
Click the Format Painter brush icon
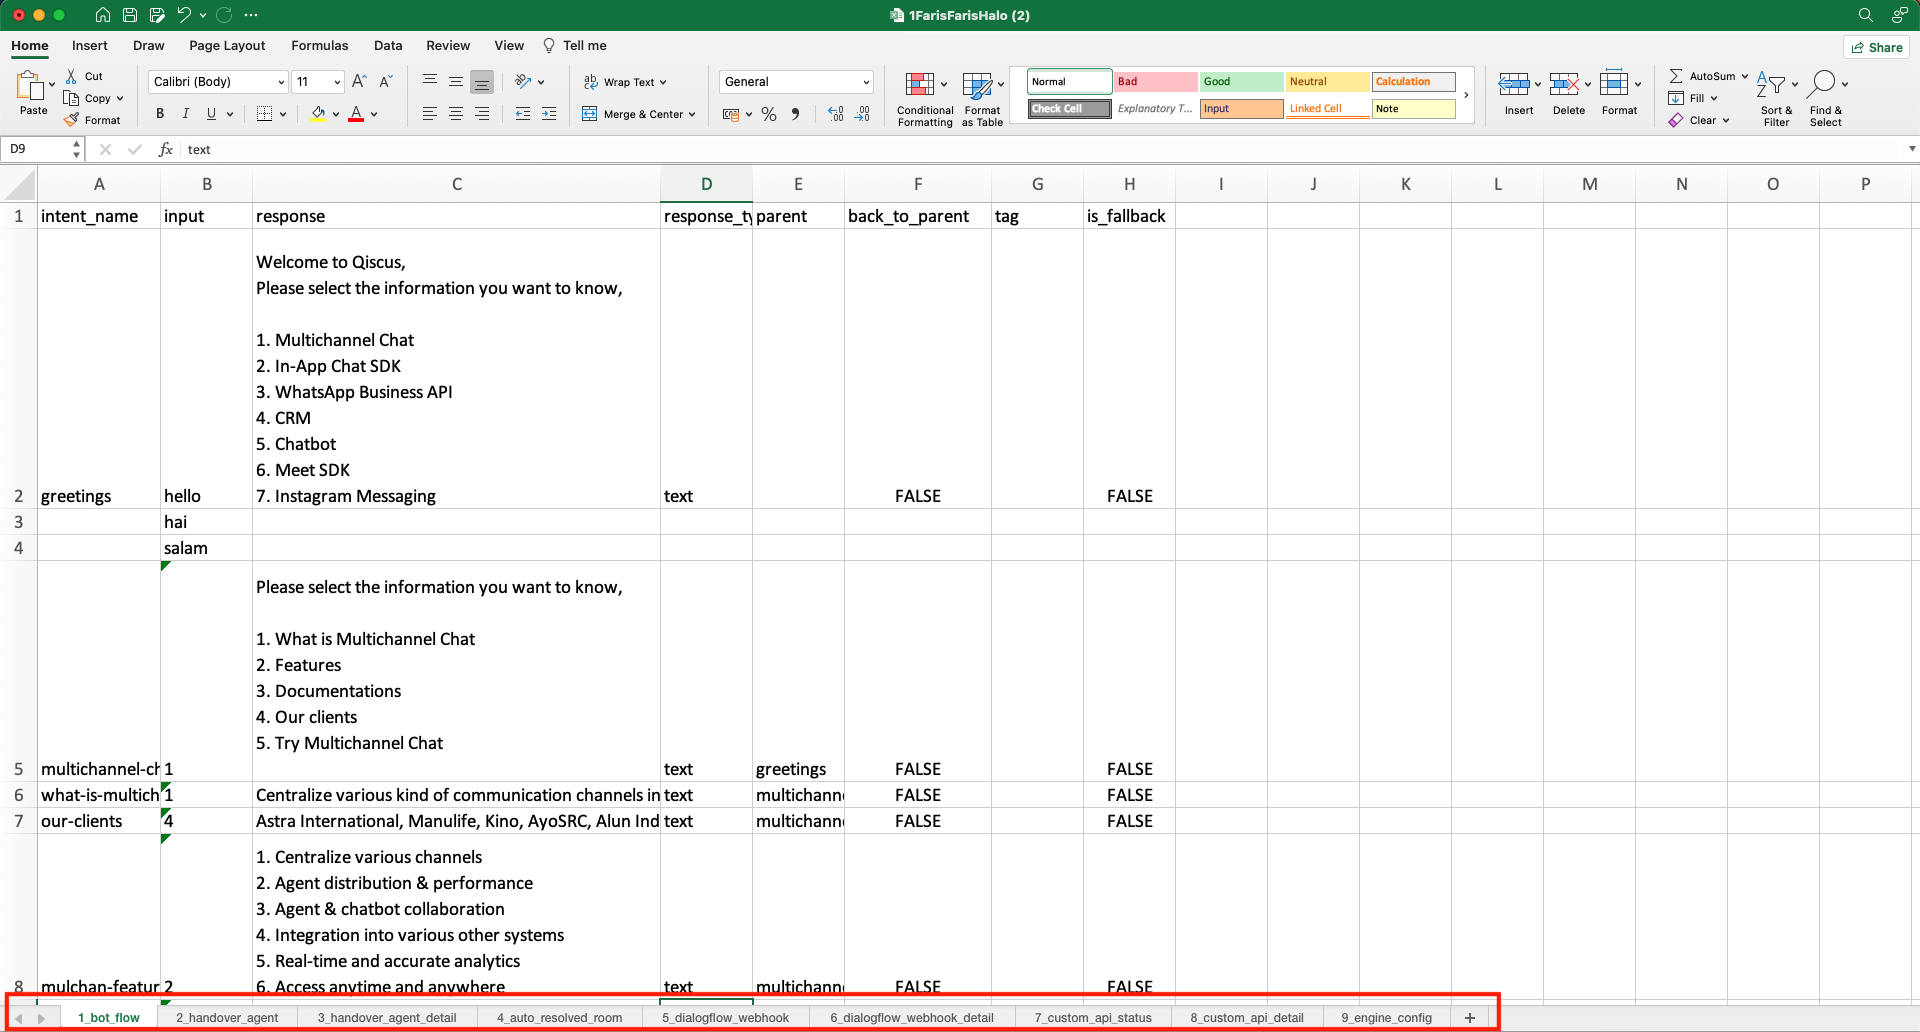[72, 120]
